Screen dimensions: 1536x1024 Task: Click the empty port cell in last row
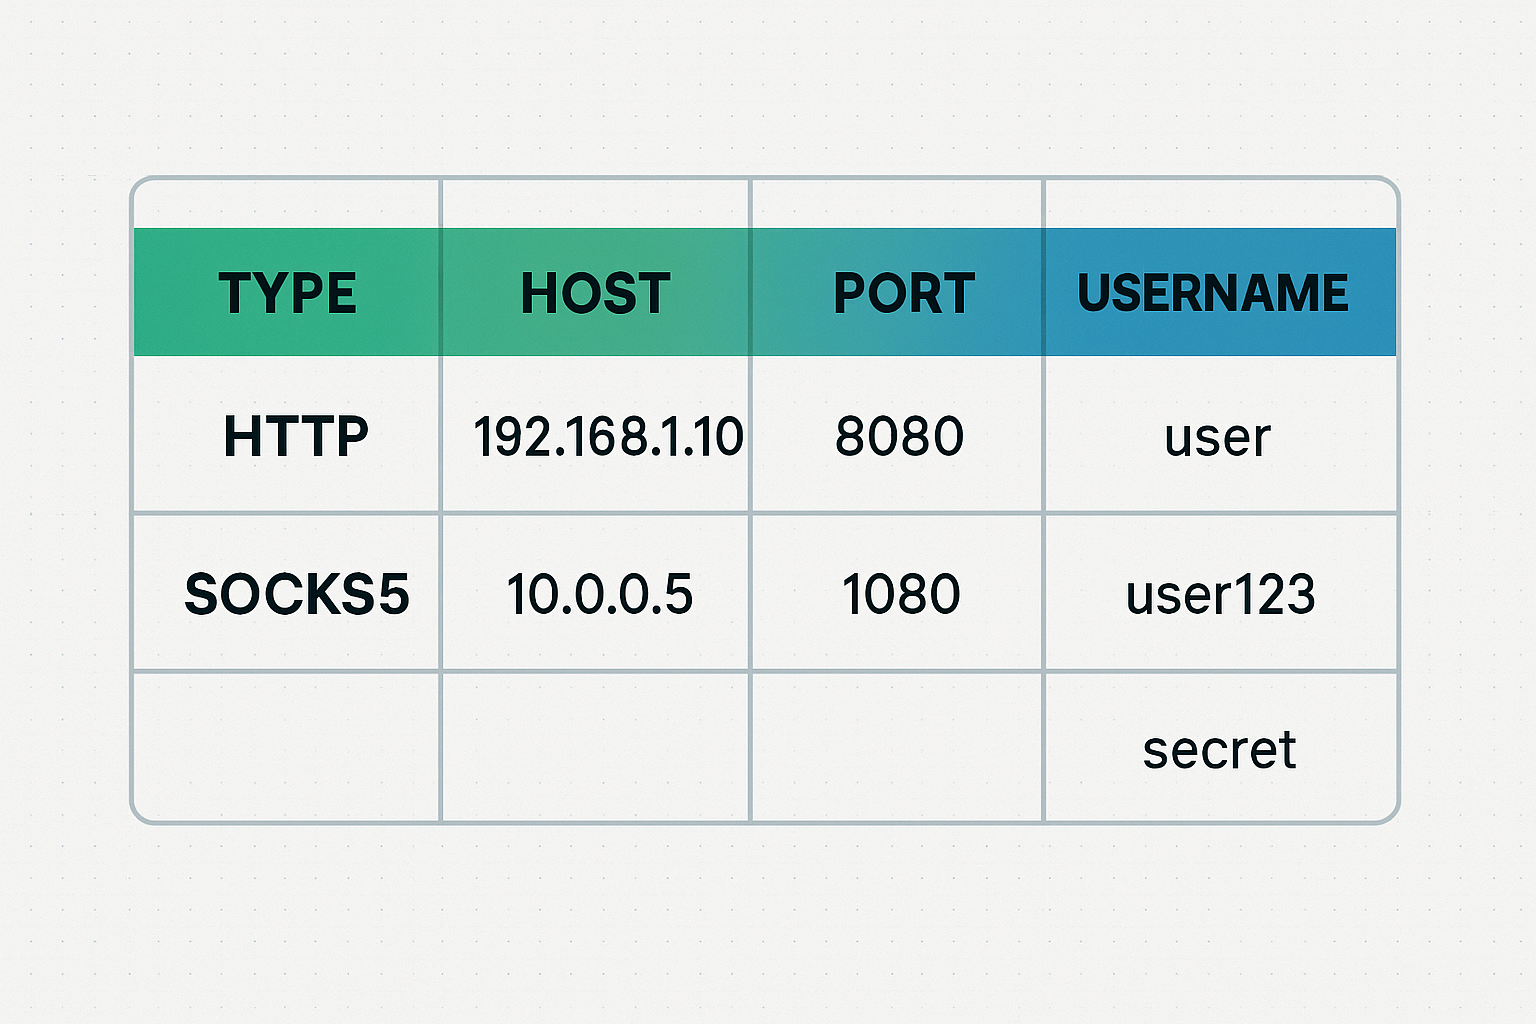pyautogui.click(x=897, y=747)
